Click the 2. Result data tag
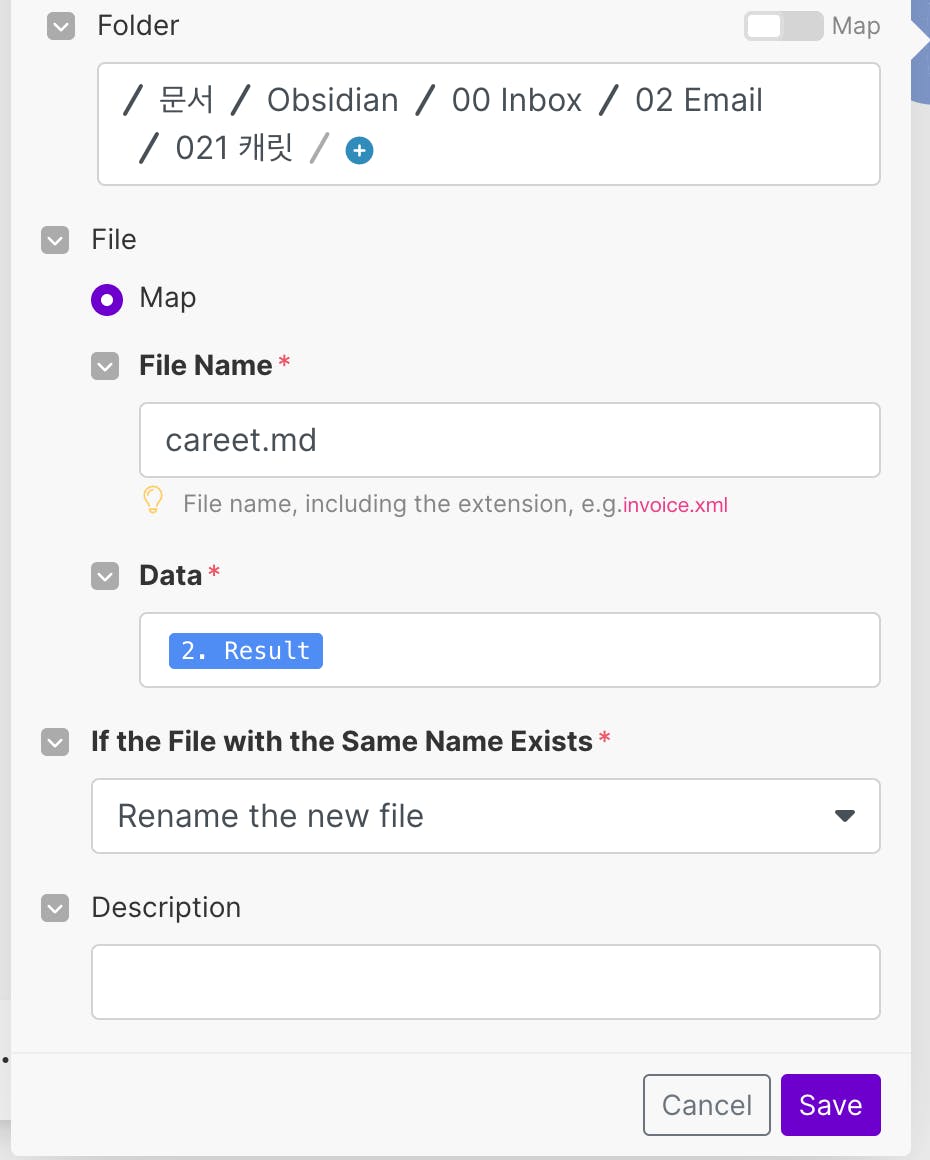Viewport: 930px width, 1160px height. coord(246,650)
